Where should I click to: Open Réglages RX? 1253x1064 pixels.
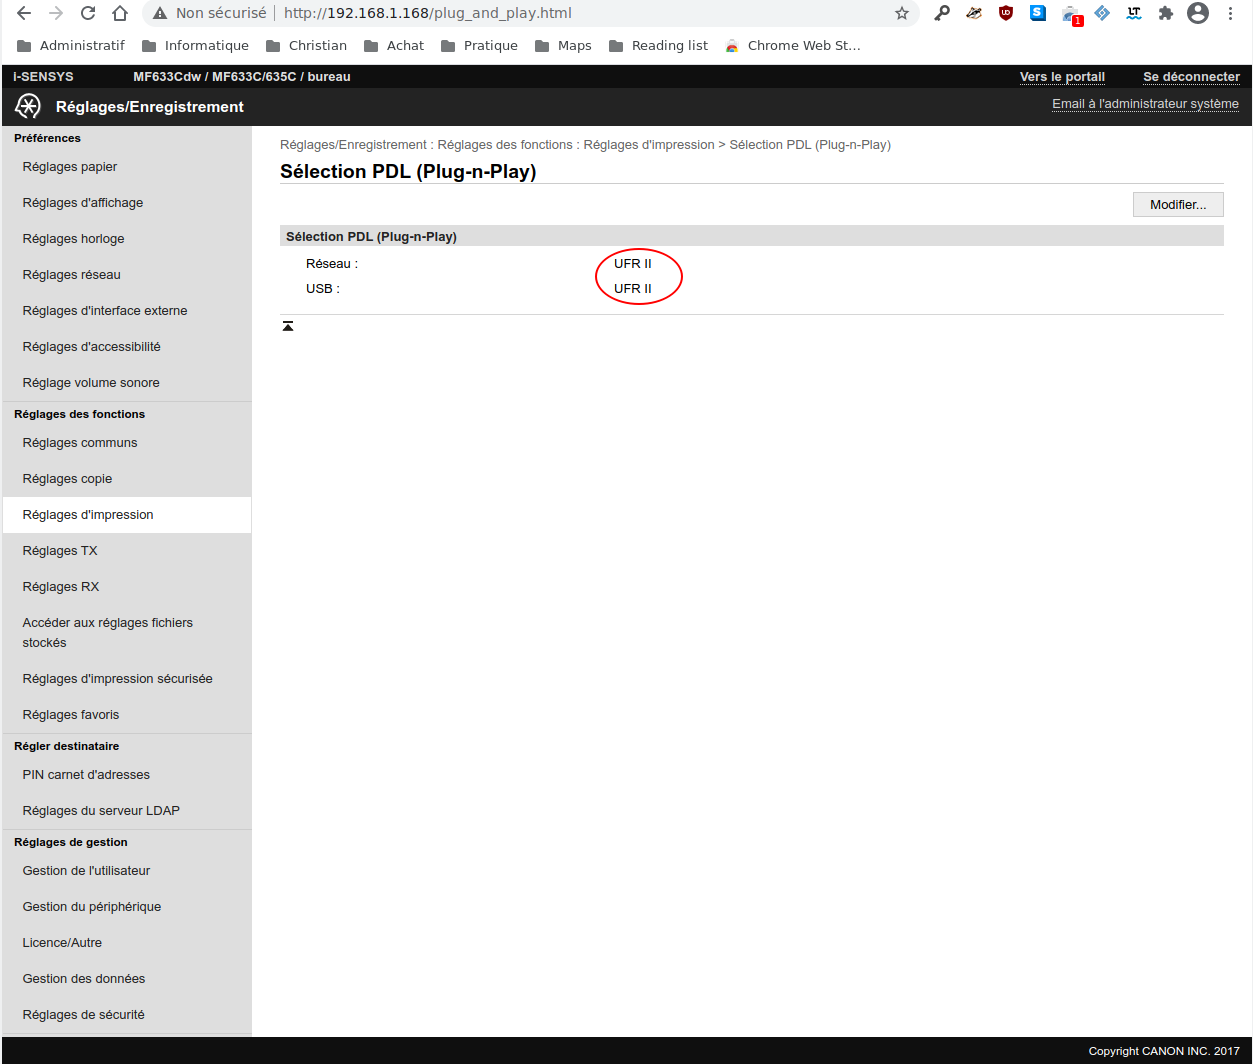pyautogui.click(x=126, y=587)
